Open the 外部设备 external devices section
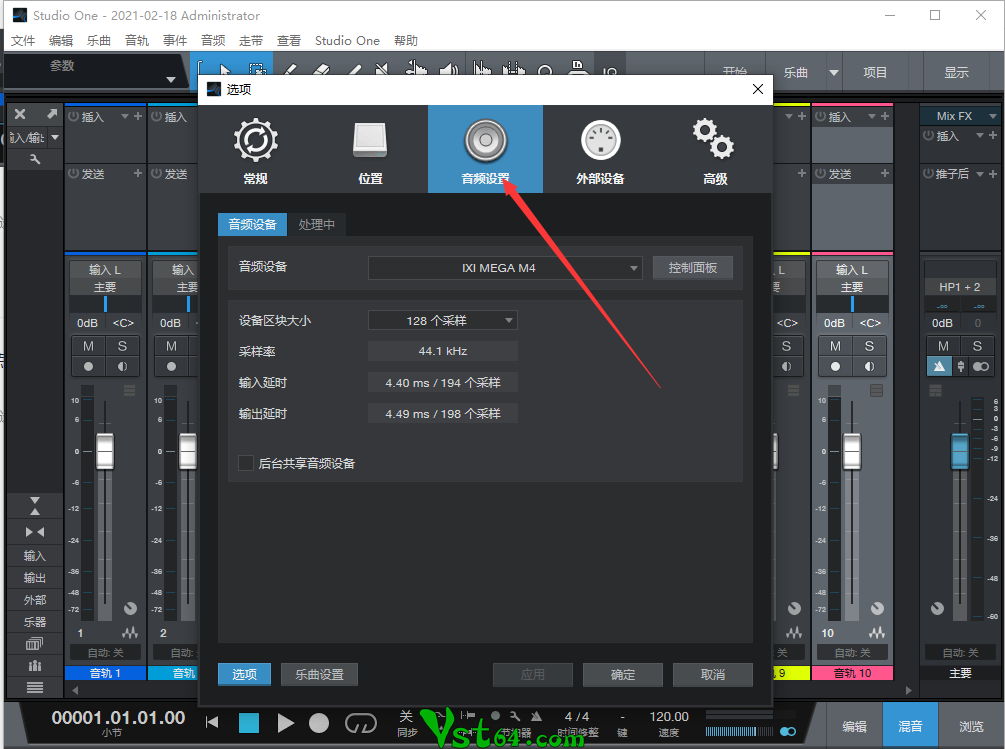1005x749 pixels. coord(600,151)
